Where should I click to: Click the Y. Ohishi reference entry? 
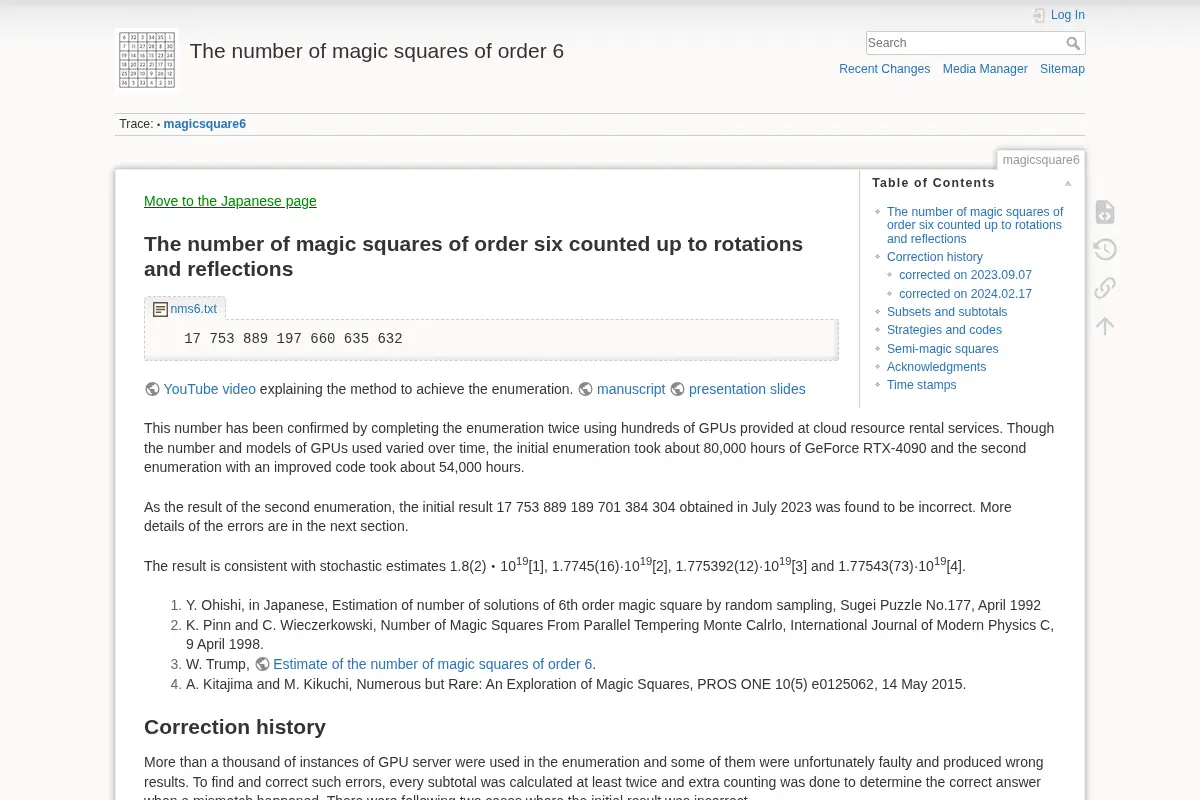(613, 605)
